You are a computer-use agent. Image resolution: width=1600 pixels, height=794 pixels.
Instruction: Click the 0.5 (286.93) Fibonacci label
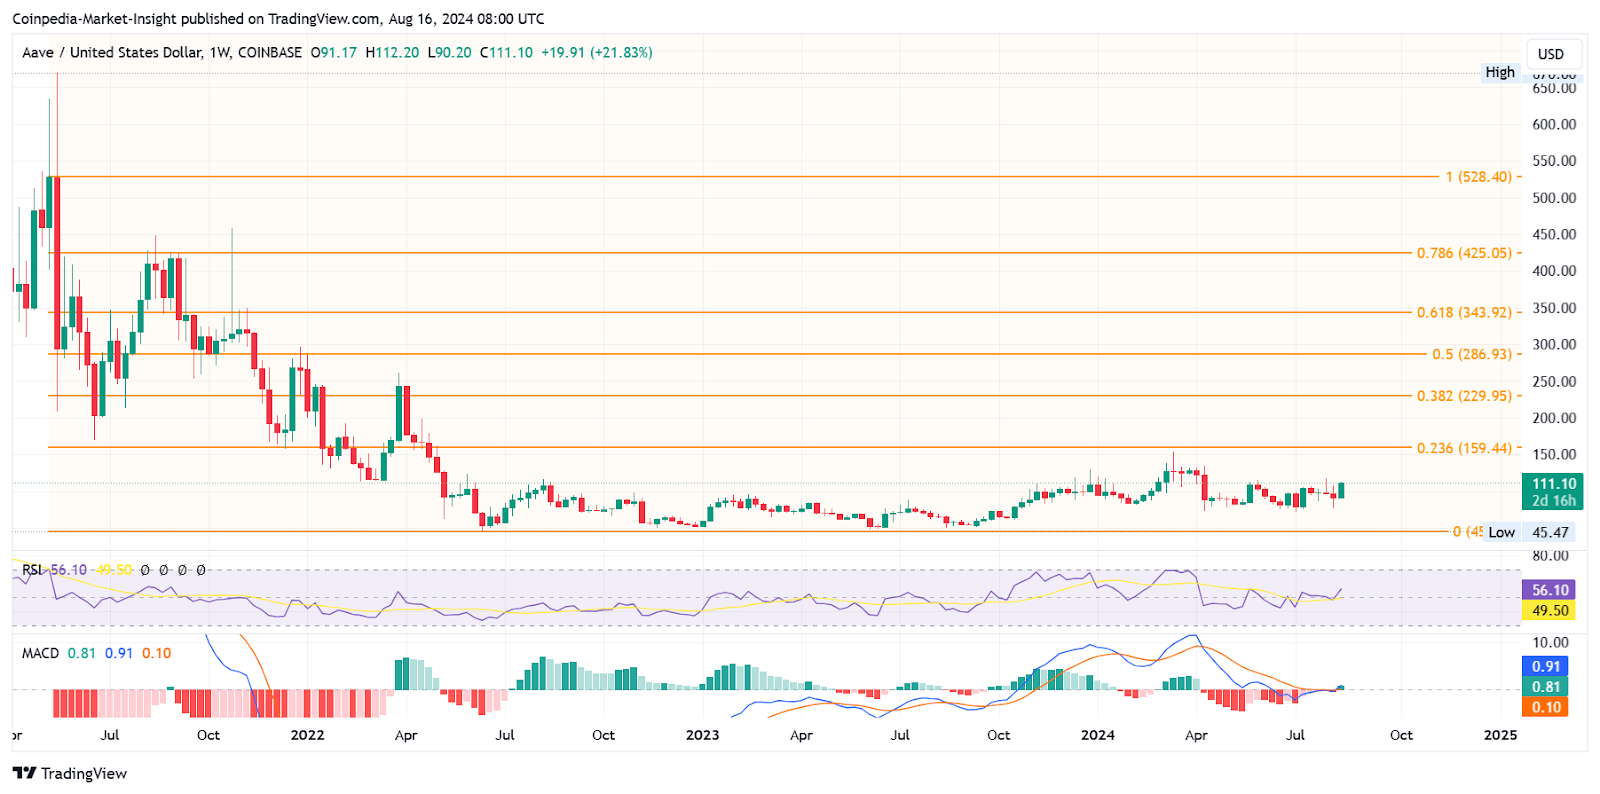click(x=1472, y=354)
